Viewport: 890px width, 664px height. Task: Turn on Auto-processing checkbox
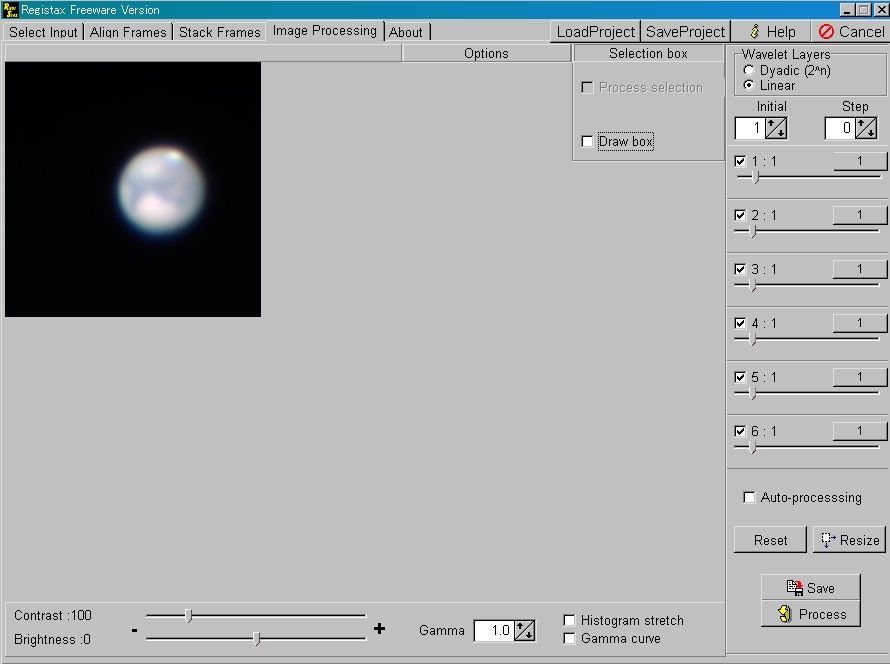749,498
